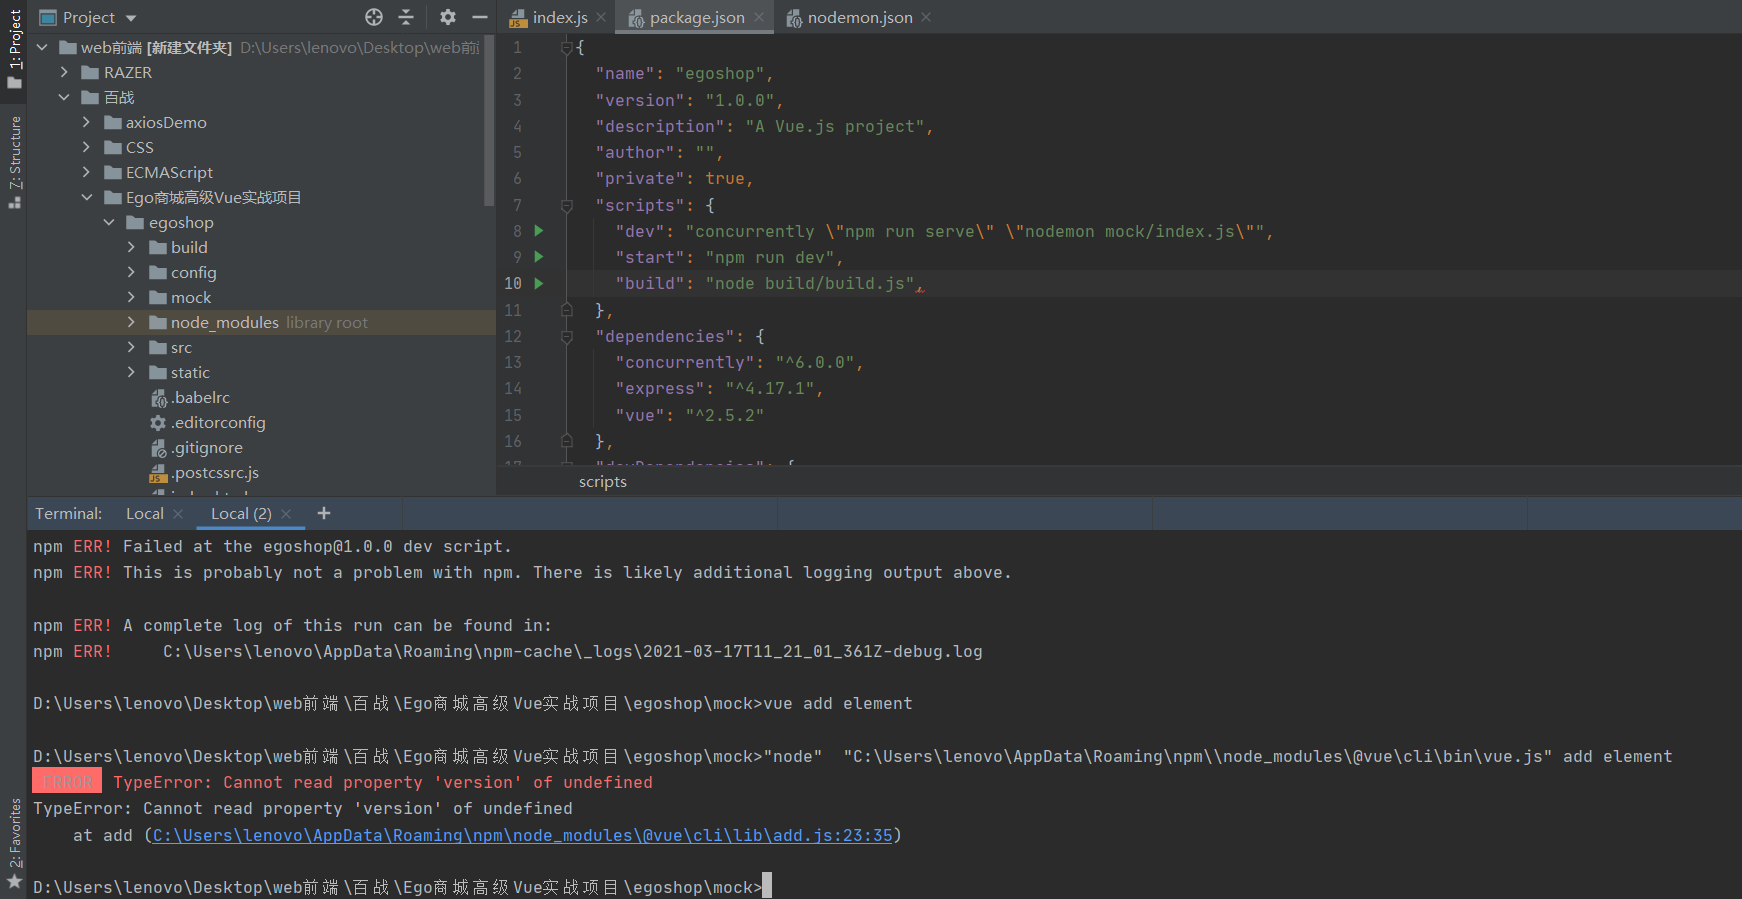Image resolution: width=1742 pixels, height=899 pixels.
Task: Open the 1: Project side tool window
Action: click(14, 48)
